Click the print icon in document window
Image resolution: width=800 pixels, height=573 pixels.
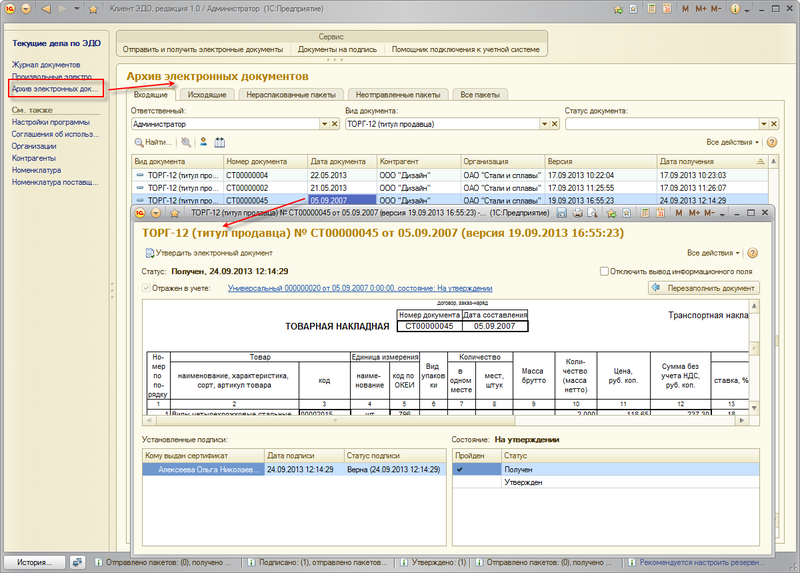577,214
